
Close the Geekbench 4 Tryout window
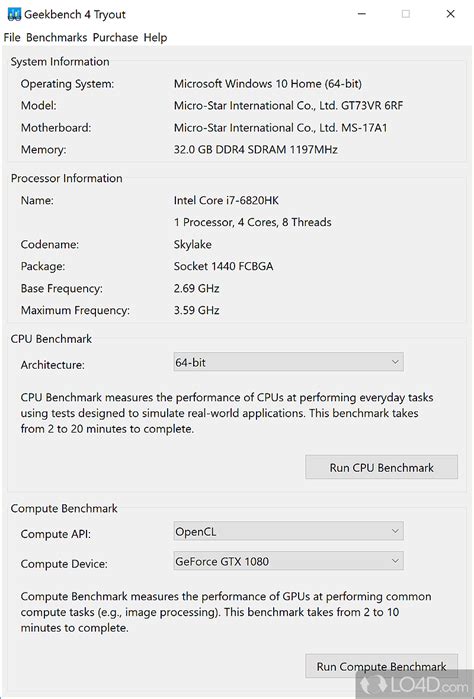(x=450, y=14)
